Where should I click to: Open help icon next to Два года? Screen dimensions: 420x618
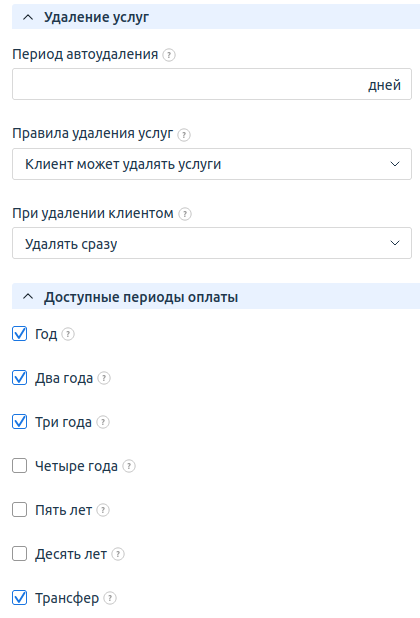click(x=104, y=378)
